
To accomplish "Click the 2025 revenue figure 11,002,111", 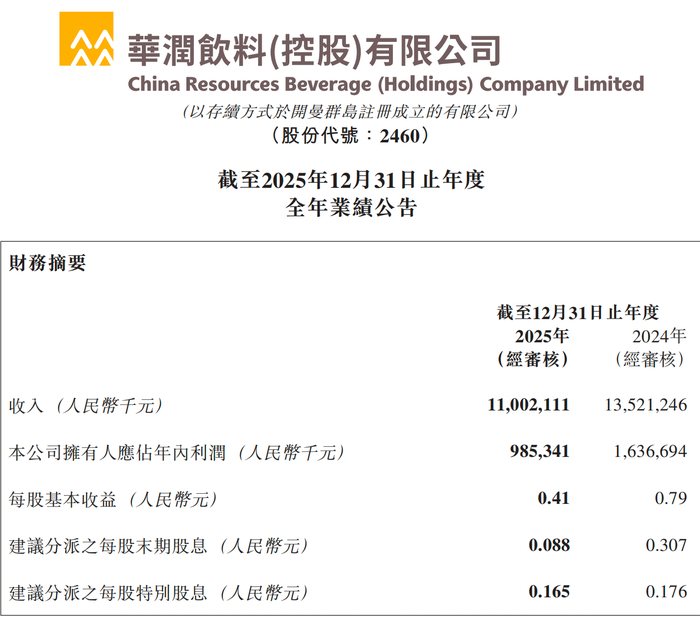I will [x=527, y=405].
